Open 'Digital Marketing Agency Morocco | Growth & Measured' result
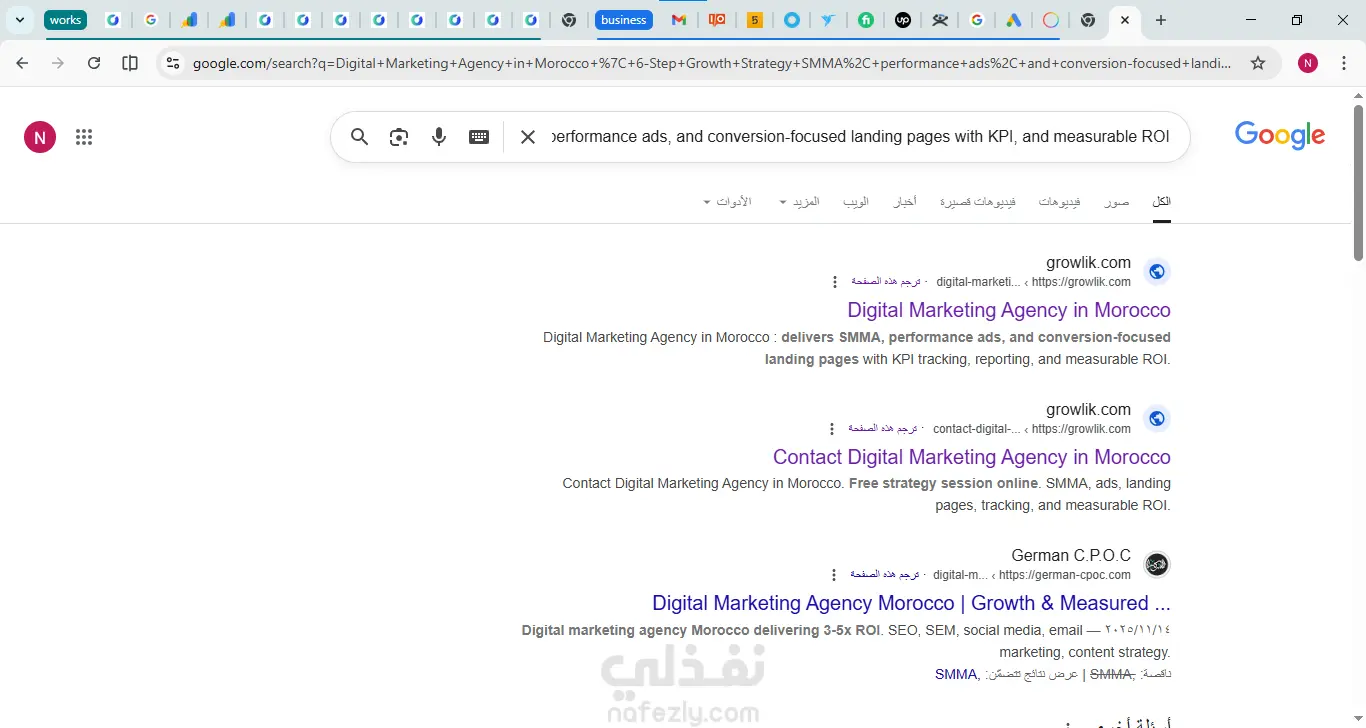 [x=911, y=603]
